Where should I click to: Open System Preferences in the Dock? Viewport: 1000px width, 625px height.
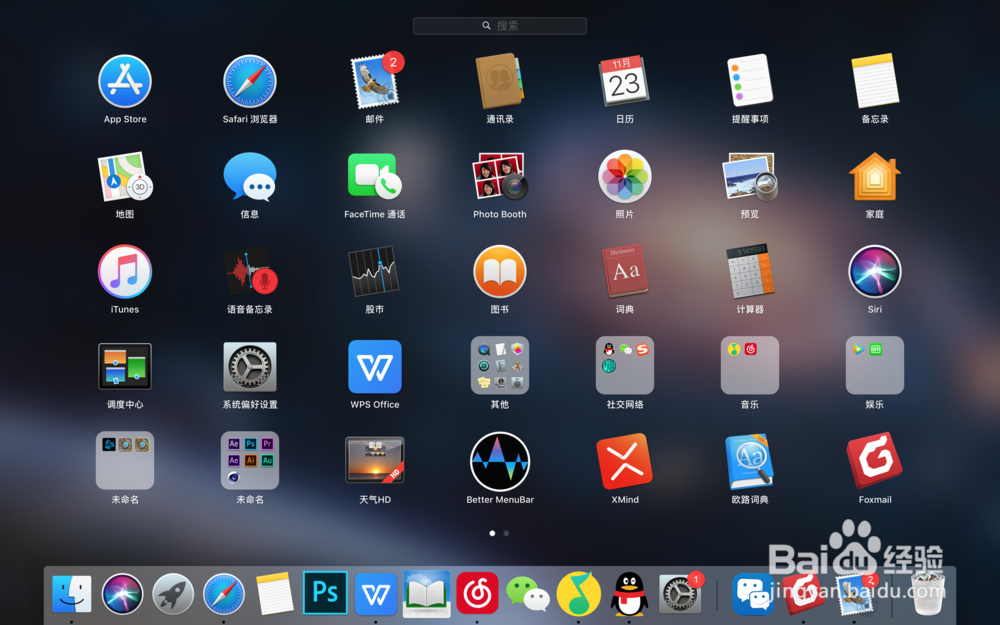click(x=680, y=592)
